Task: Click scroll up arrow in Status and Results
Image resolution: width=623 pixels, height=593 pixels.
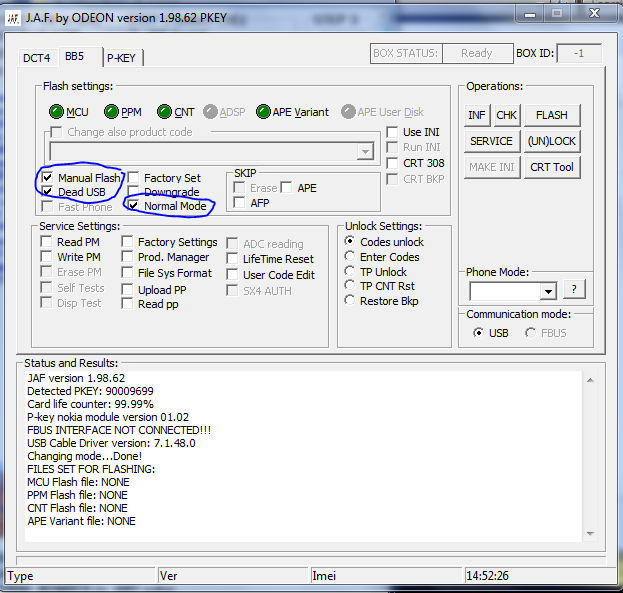Action: (x=590, y=380)
